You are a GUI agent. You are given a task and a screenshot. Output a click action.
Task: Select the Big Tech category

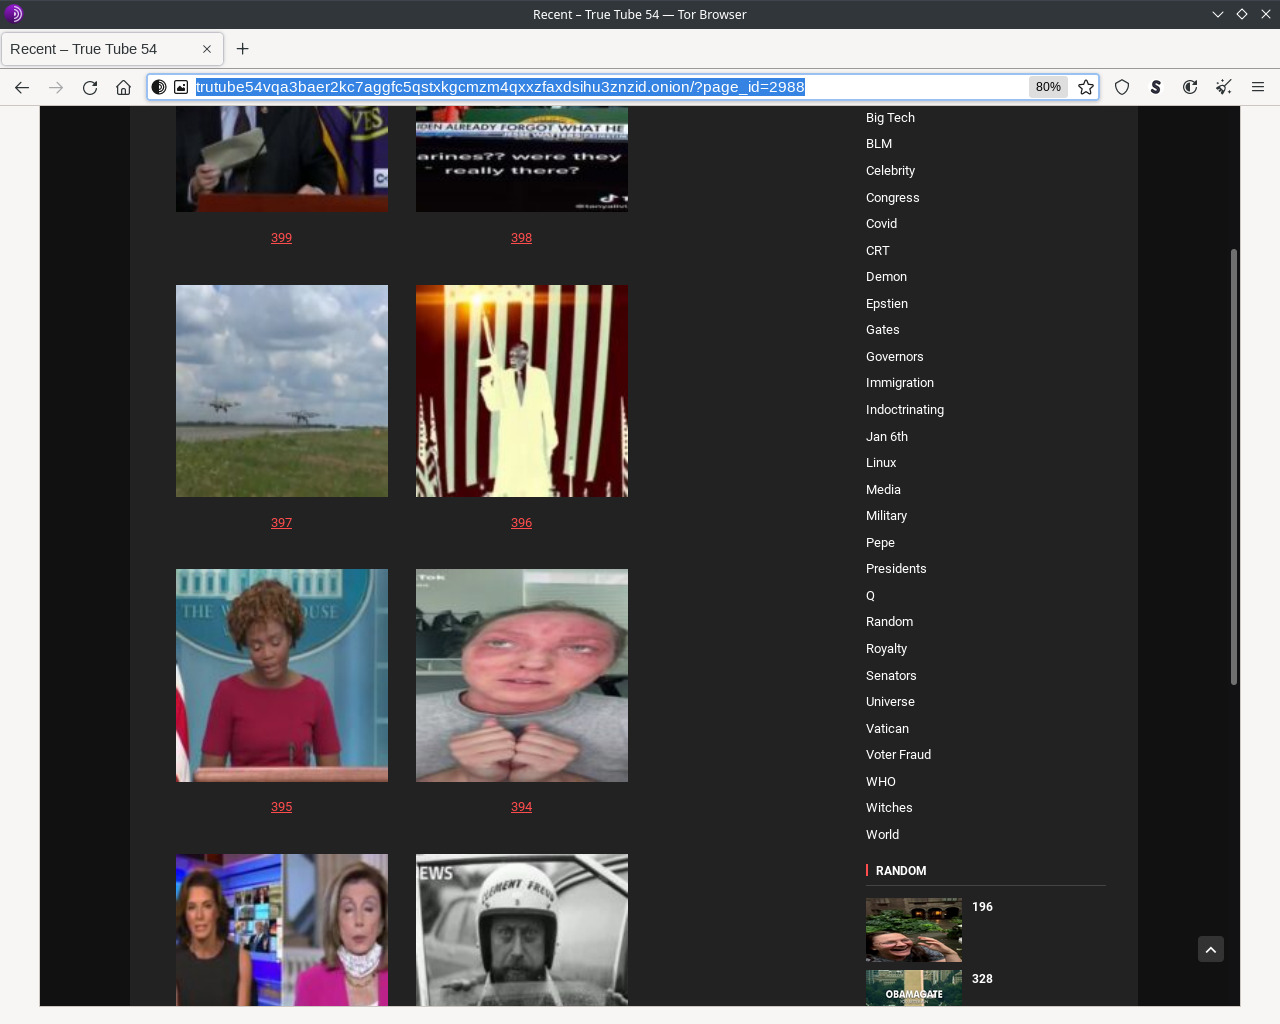pos(890,118)
